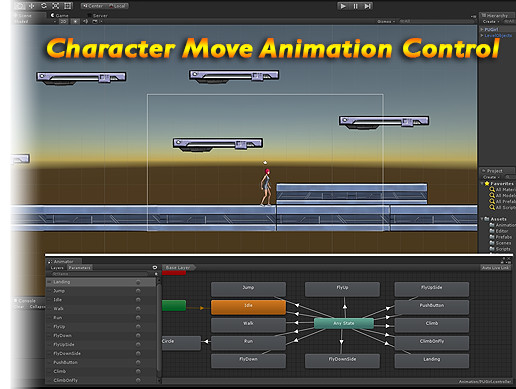Toggle scene lighting sun icon
516x389 pixels.
pos(75,21)
